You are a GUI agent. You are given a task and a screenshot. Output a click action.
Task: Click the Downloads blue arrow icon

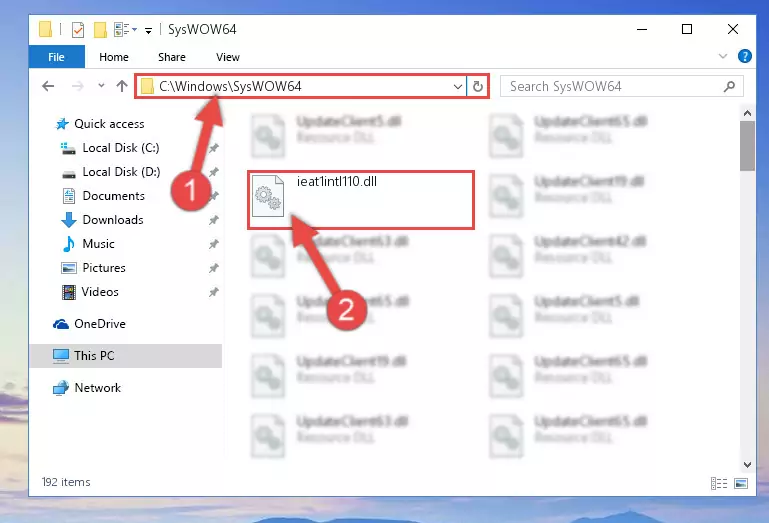(69, 220)
